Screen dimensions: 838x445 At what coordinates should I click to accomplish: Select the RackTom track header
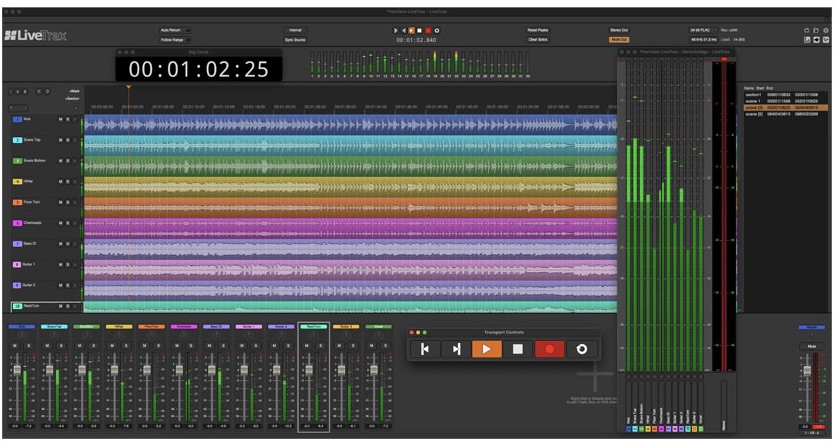coord(45,307)
